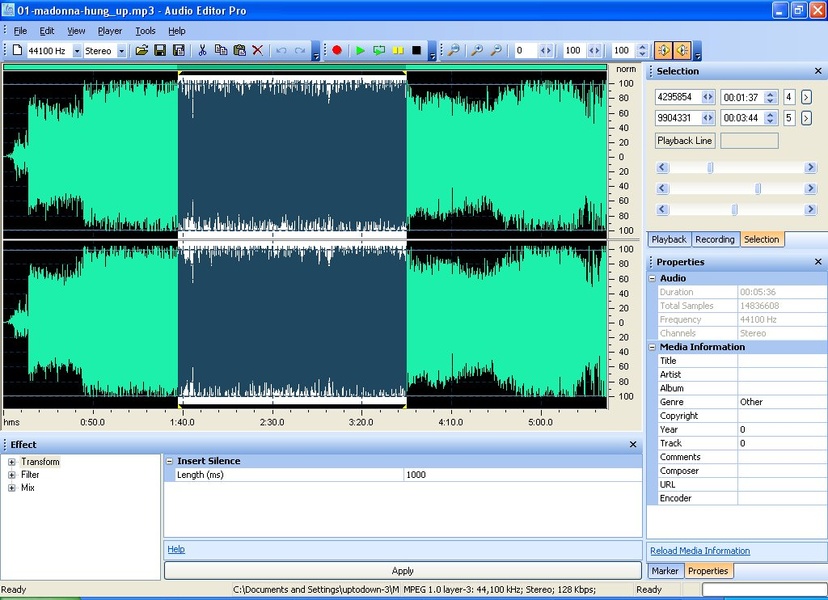Click the black Stop button
The image size is (828, 600).
[x=417, y=50]
